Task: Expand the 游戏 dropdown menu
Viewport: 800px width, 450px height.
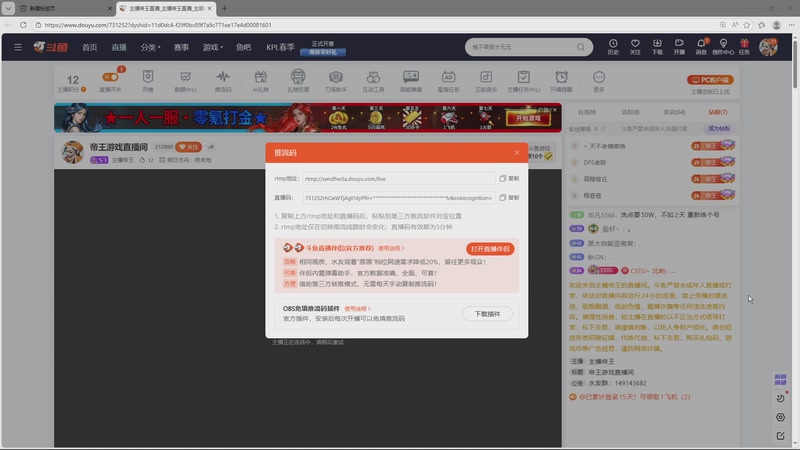Action: coord(213,47)
